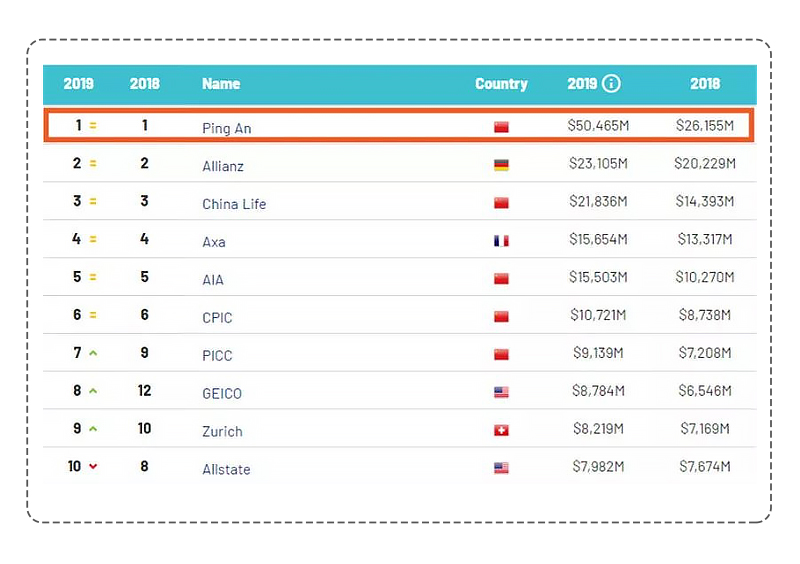The image size is (800, 564).
Task: Click the US flag in GEICO row
Action: point(501,392)
